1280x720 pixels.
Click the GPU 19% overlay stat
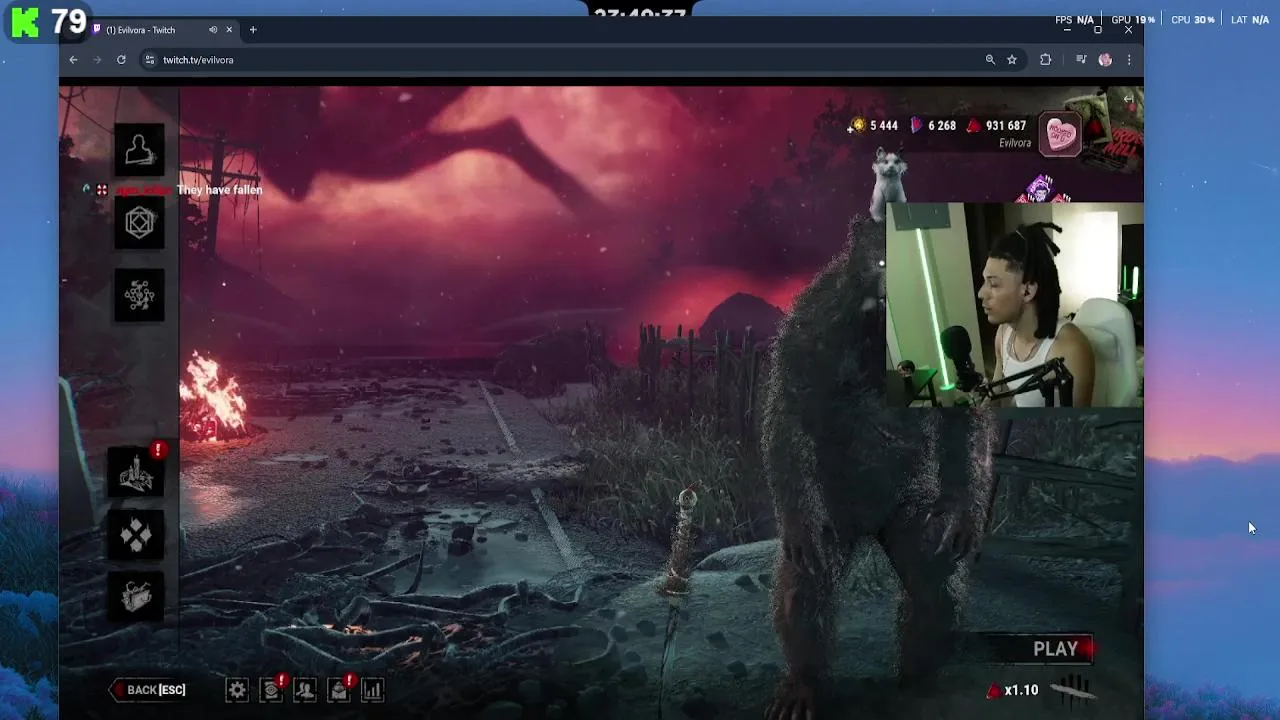[1133, 20]
